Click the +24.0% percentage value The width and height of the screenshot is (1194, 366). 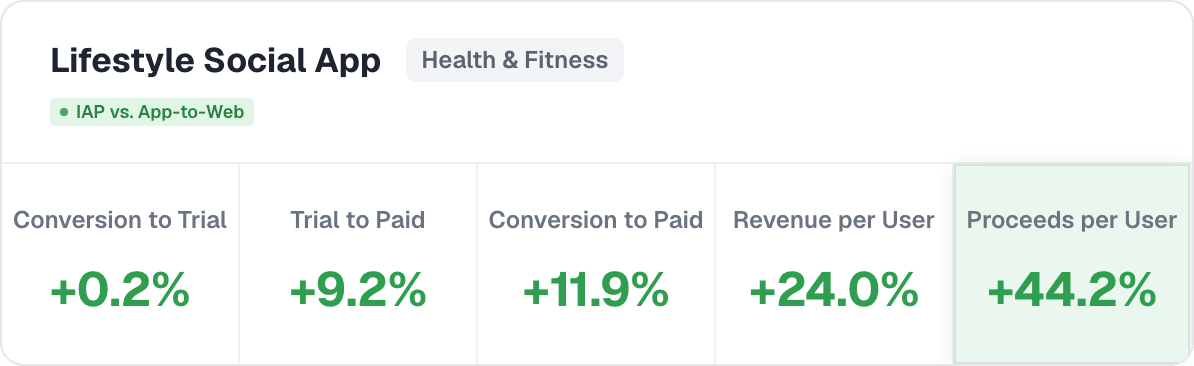[834, 290]
